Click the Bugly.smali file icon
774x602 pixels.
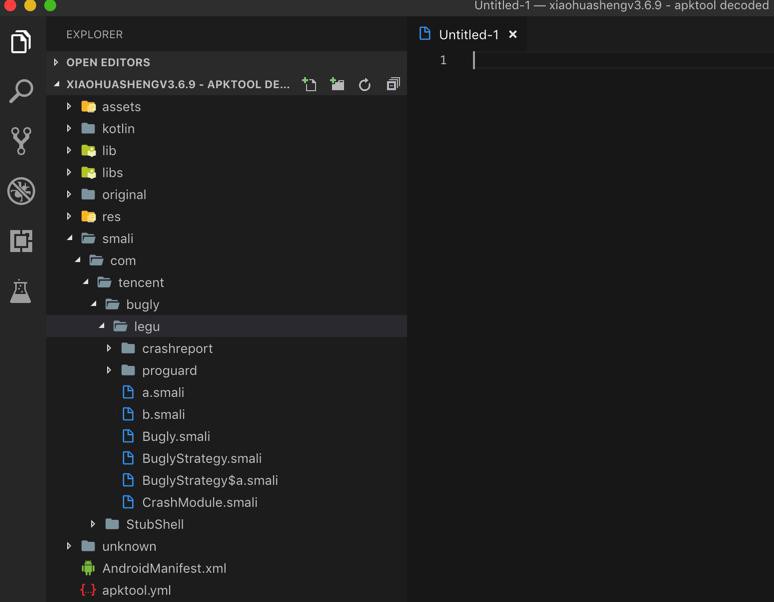[x=128, y=436]
